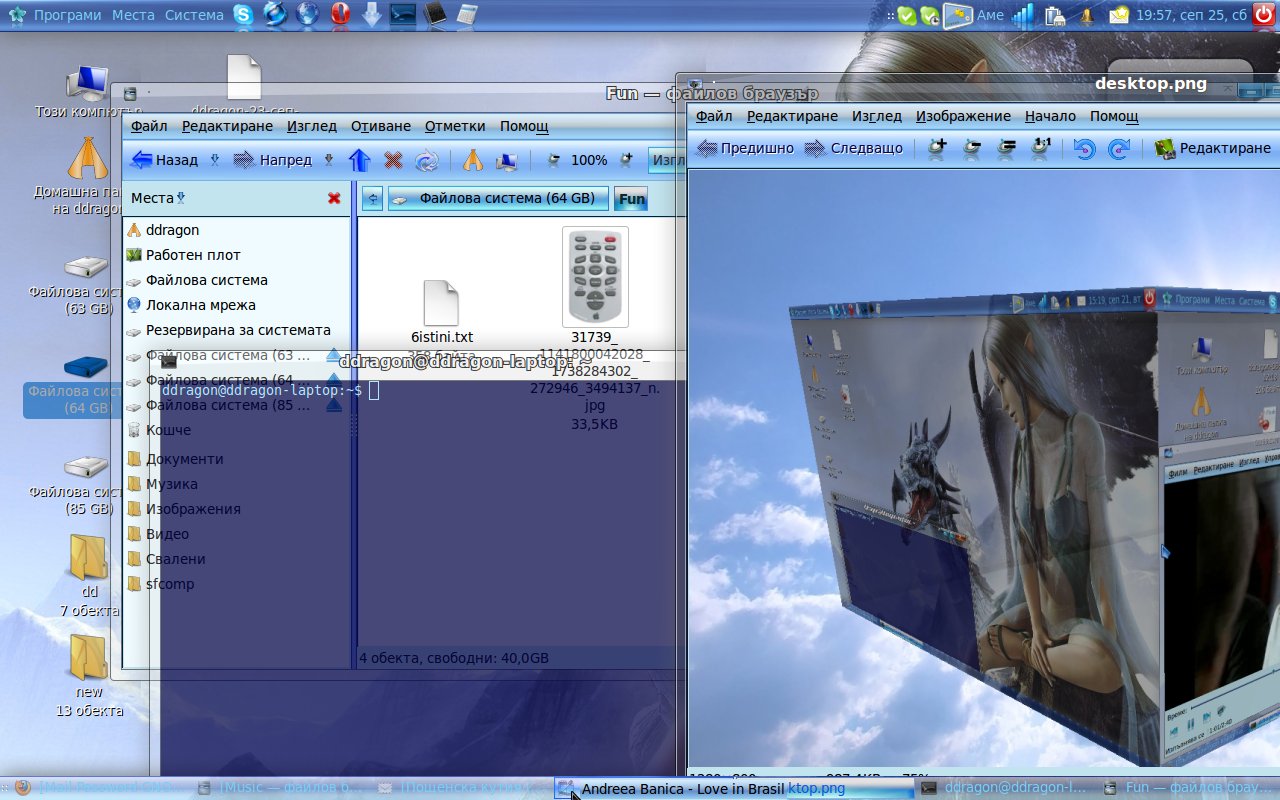
Task: Click the blue globe web browser launcher
Action: (x=307, y=15)
